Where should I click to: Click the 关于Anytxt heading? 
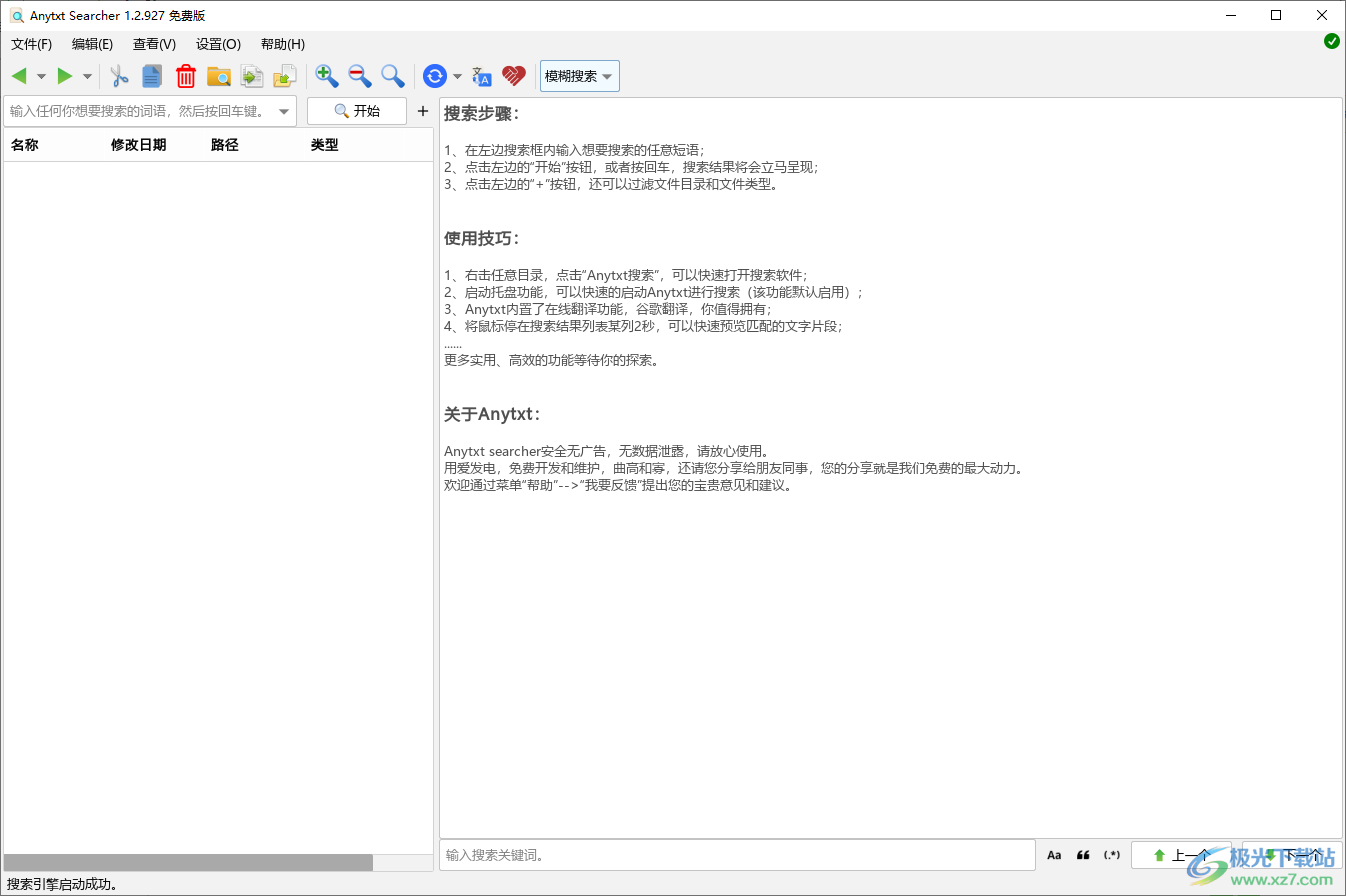coord(493,414)
